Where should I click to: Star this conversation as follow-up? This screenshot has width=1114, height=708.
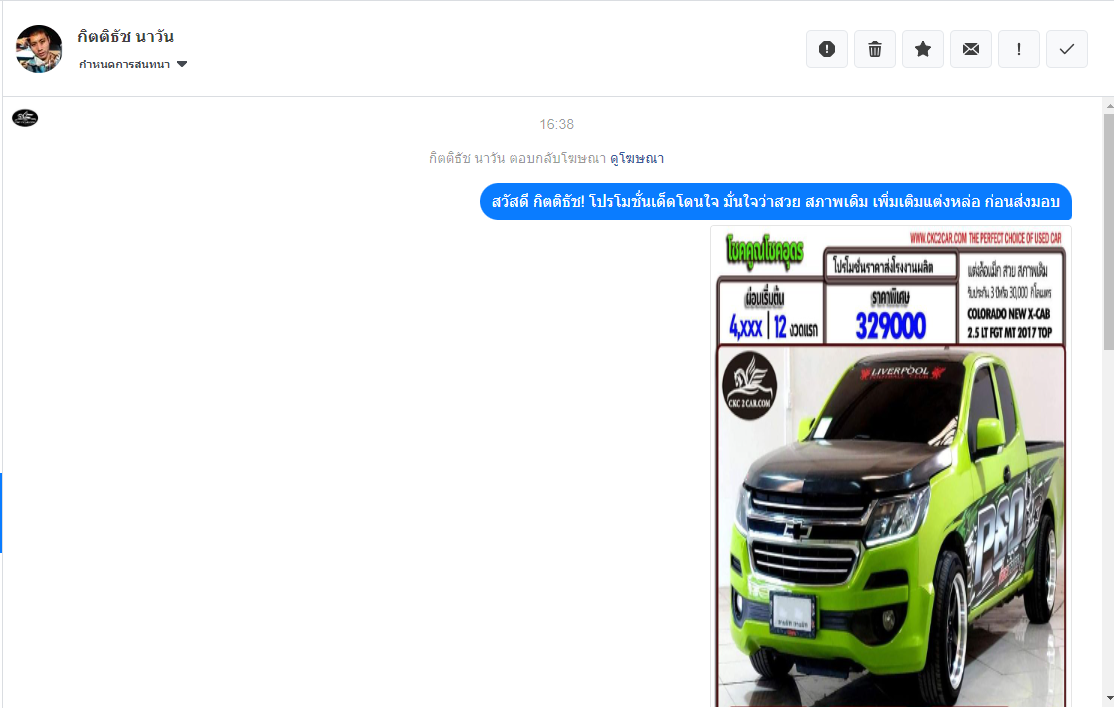click(x=923, y=49)
